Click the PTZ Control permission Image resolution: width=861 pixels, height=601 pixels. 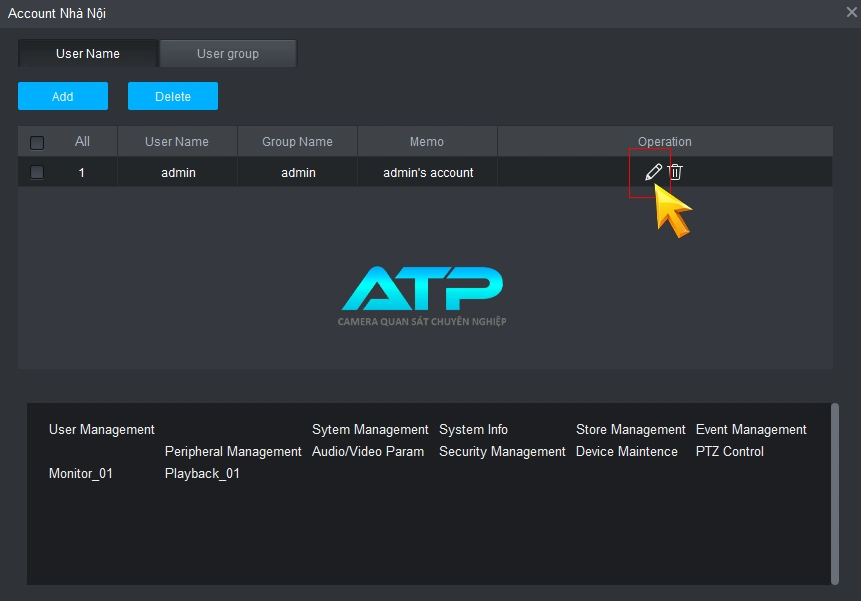[730, 451]
